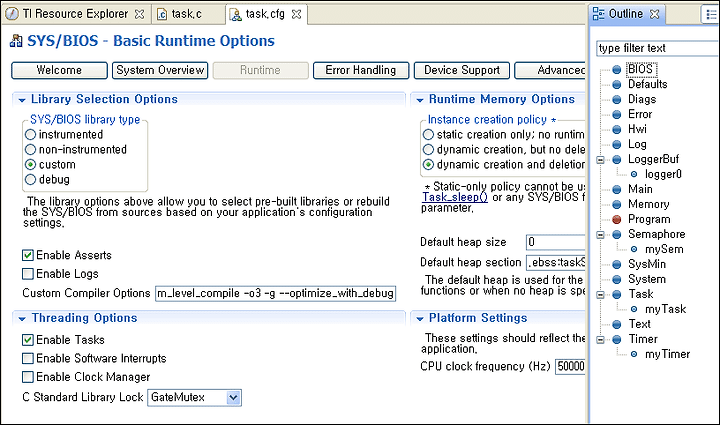The image size is (720, 425).
Task: Click the Log module icon in Outline
Action: click(617, 145)
